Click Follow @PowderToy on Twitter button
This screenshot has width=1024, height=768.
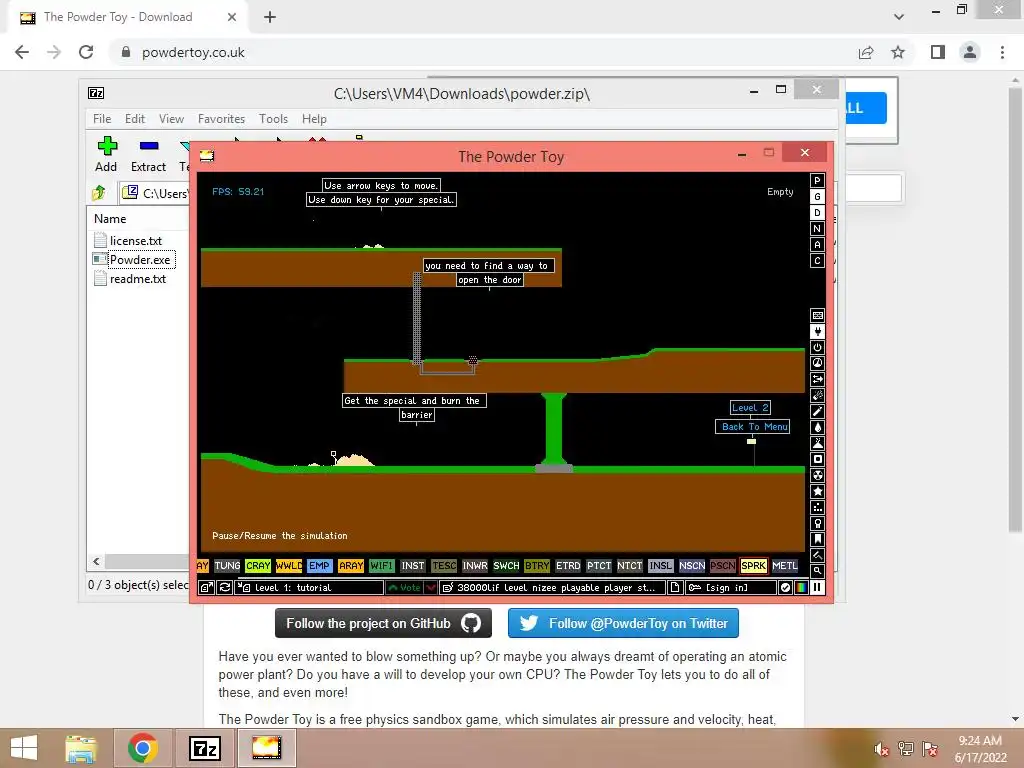(x=623, y=623)
